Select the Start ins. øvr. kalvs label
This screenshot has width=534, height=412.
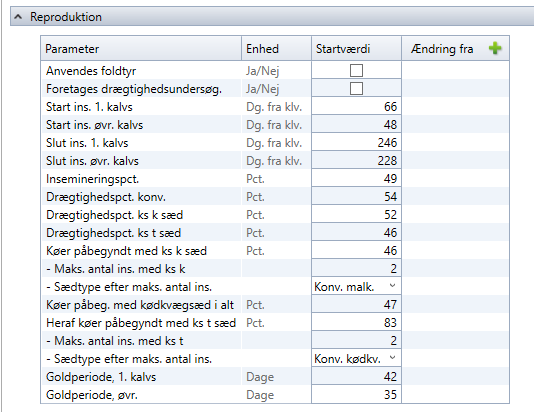(94, 125)
